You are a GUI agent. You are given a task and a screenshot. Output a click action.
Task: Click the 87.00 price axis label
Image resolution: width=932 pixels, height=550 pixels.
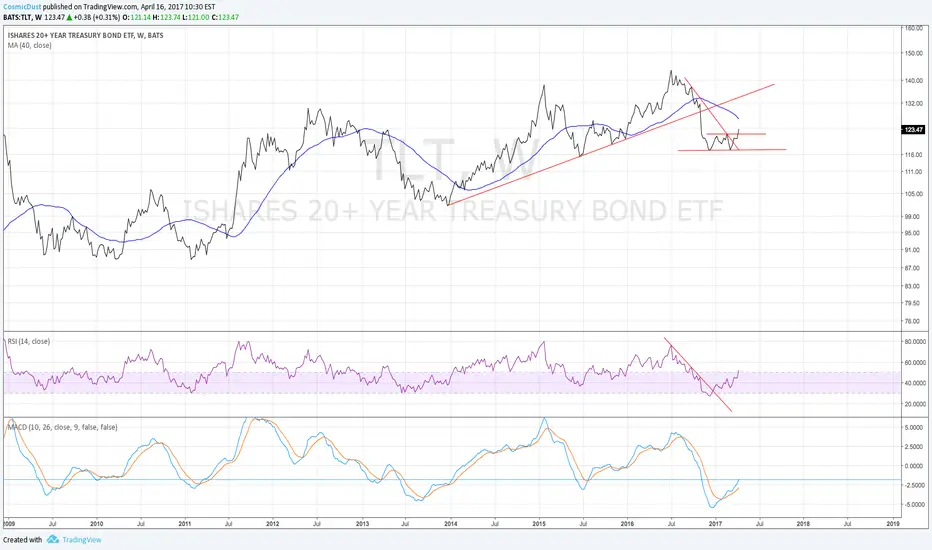pos(912,268)
